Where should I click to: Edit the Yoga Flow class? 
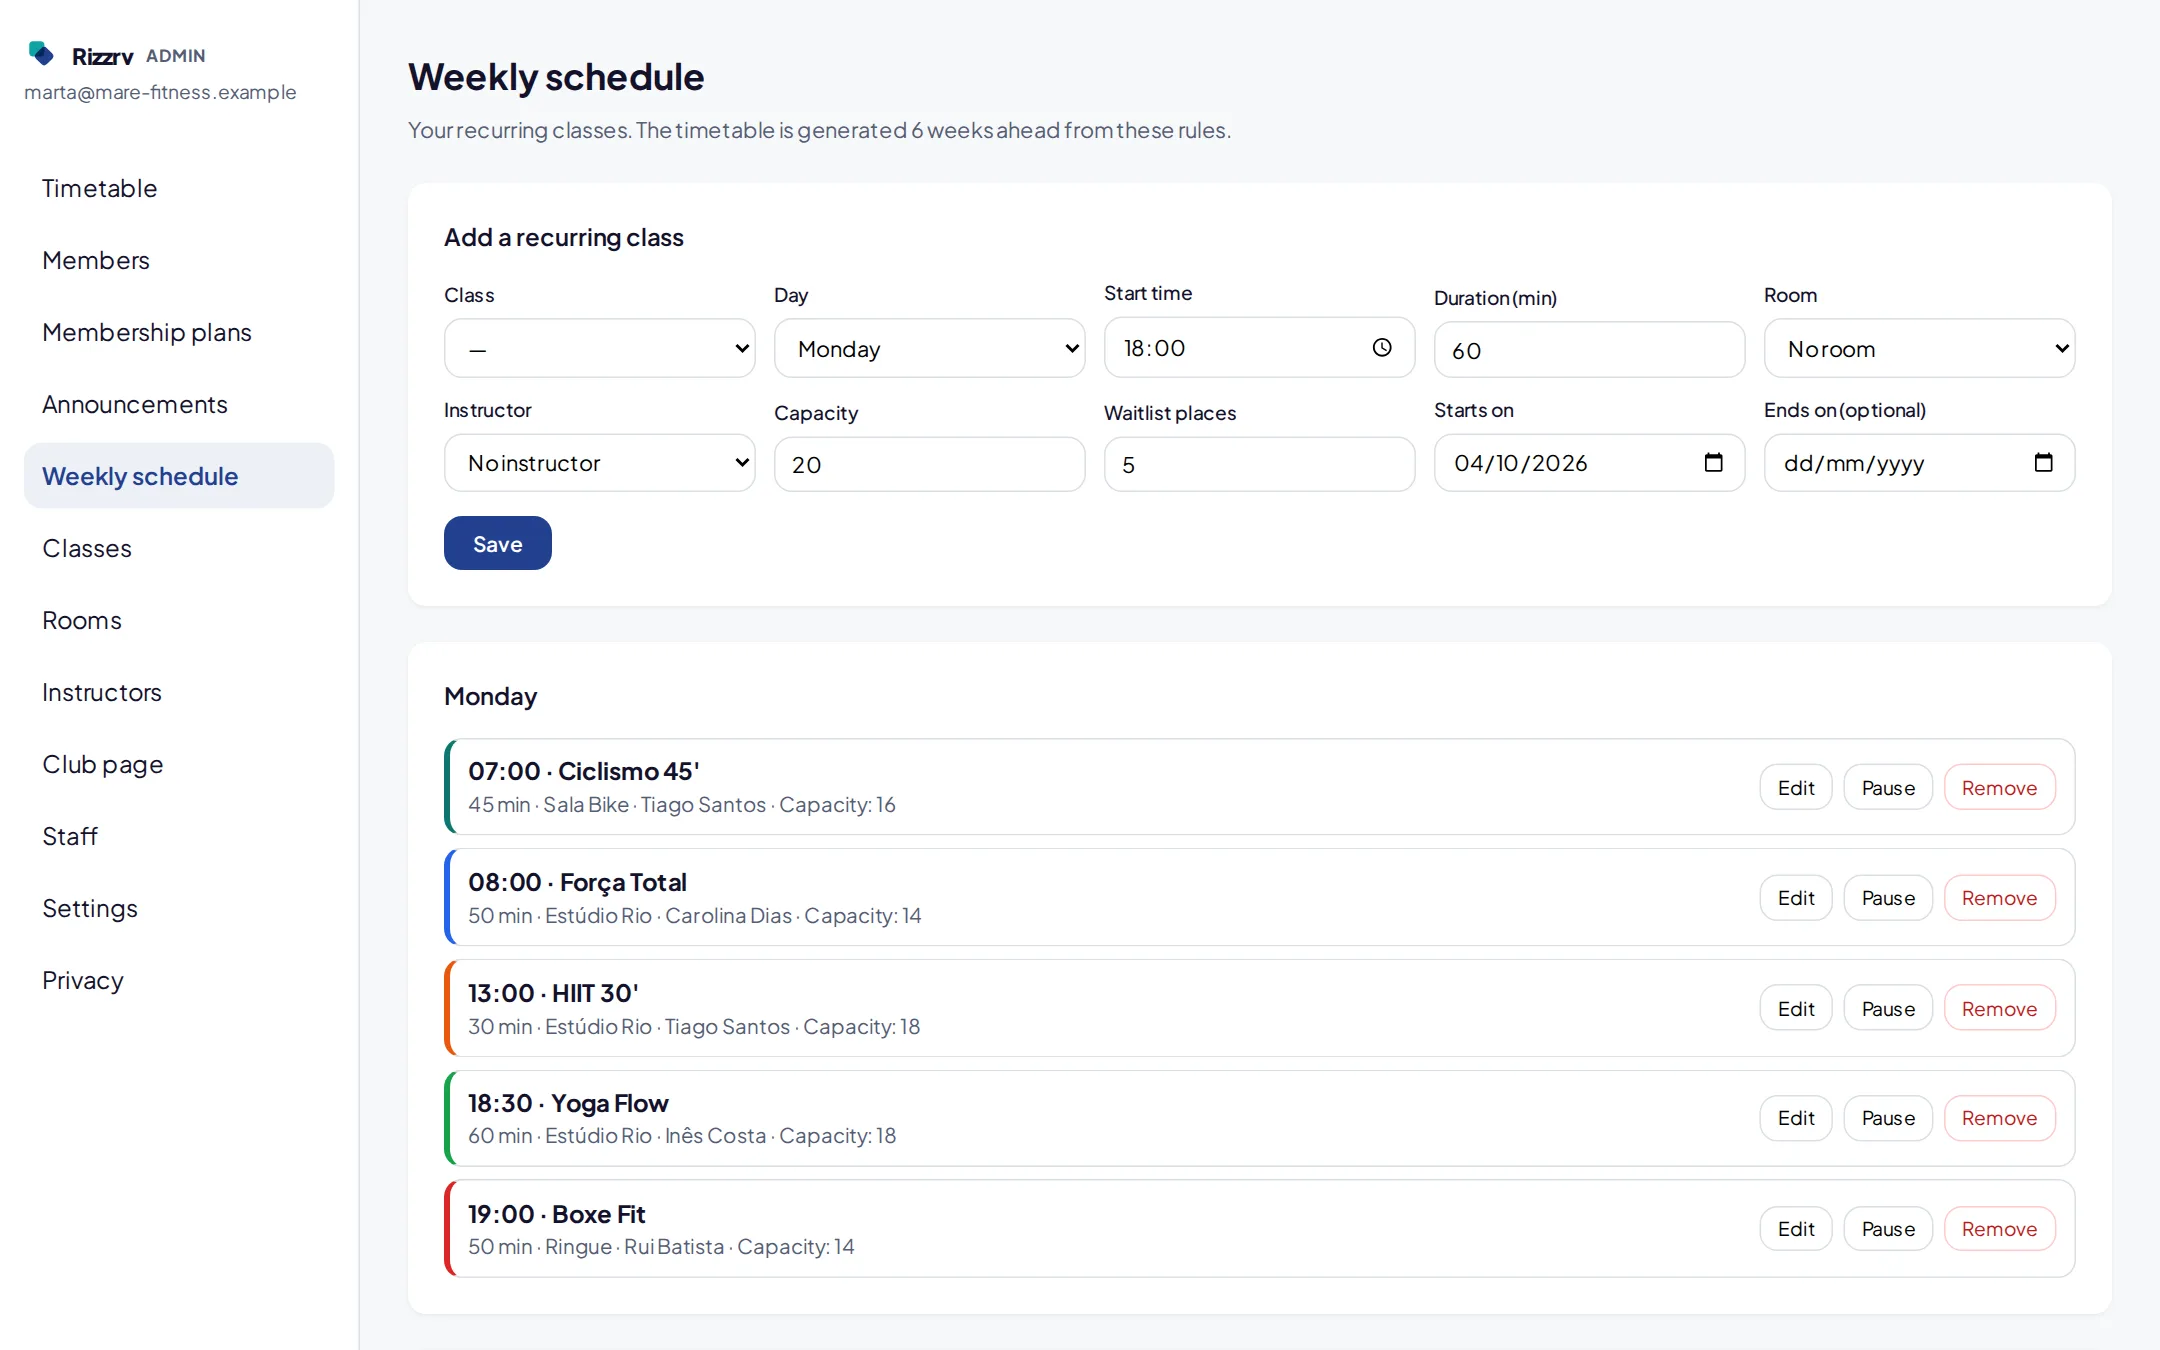click(x=1795, y=1118)
